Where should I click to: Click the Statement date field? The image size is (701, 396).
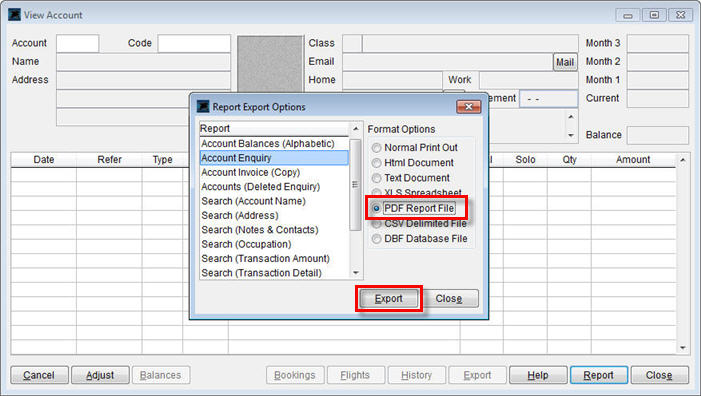549,99
